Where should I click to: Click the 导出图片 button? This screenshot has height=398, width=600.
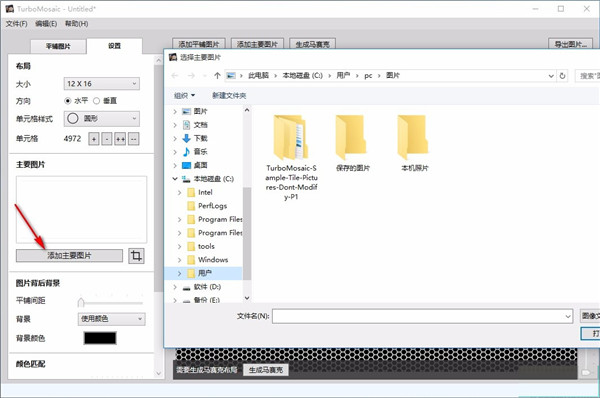(570, 44)
